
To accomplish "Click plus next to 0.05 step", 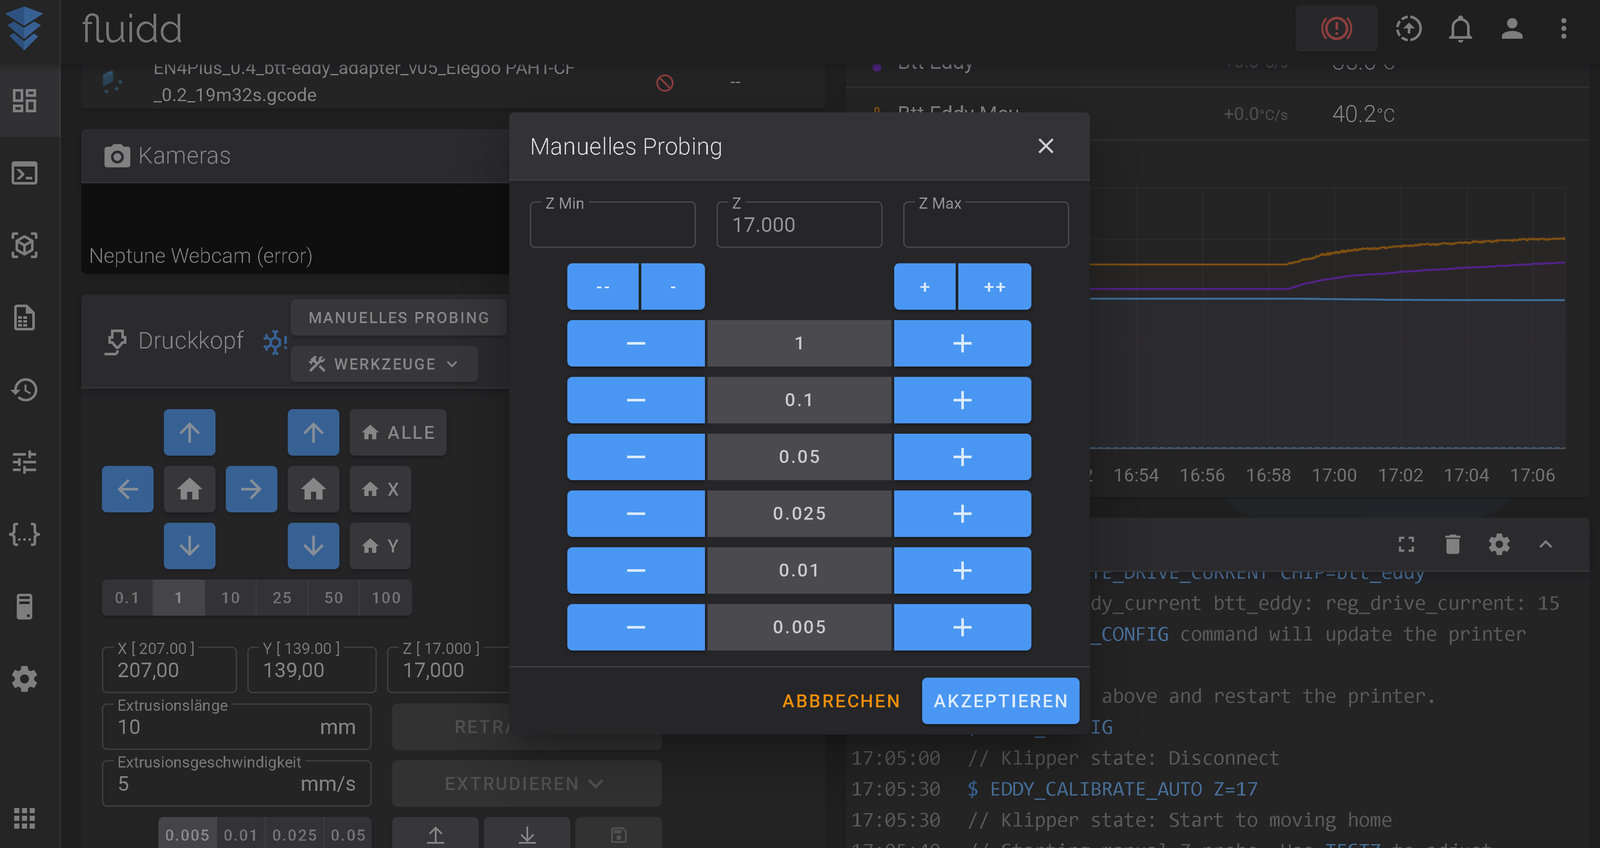I will pos(962,457).
